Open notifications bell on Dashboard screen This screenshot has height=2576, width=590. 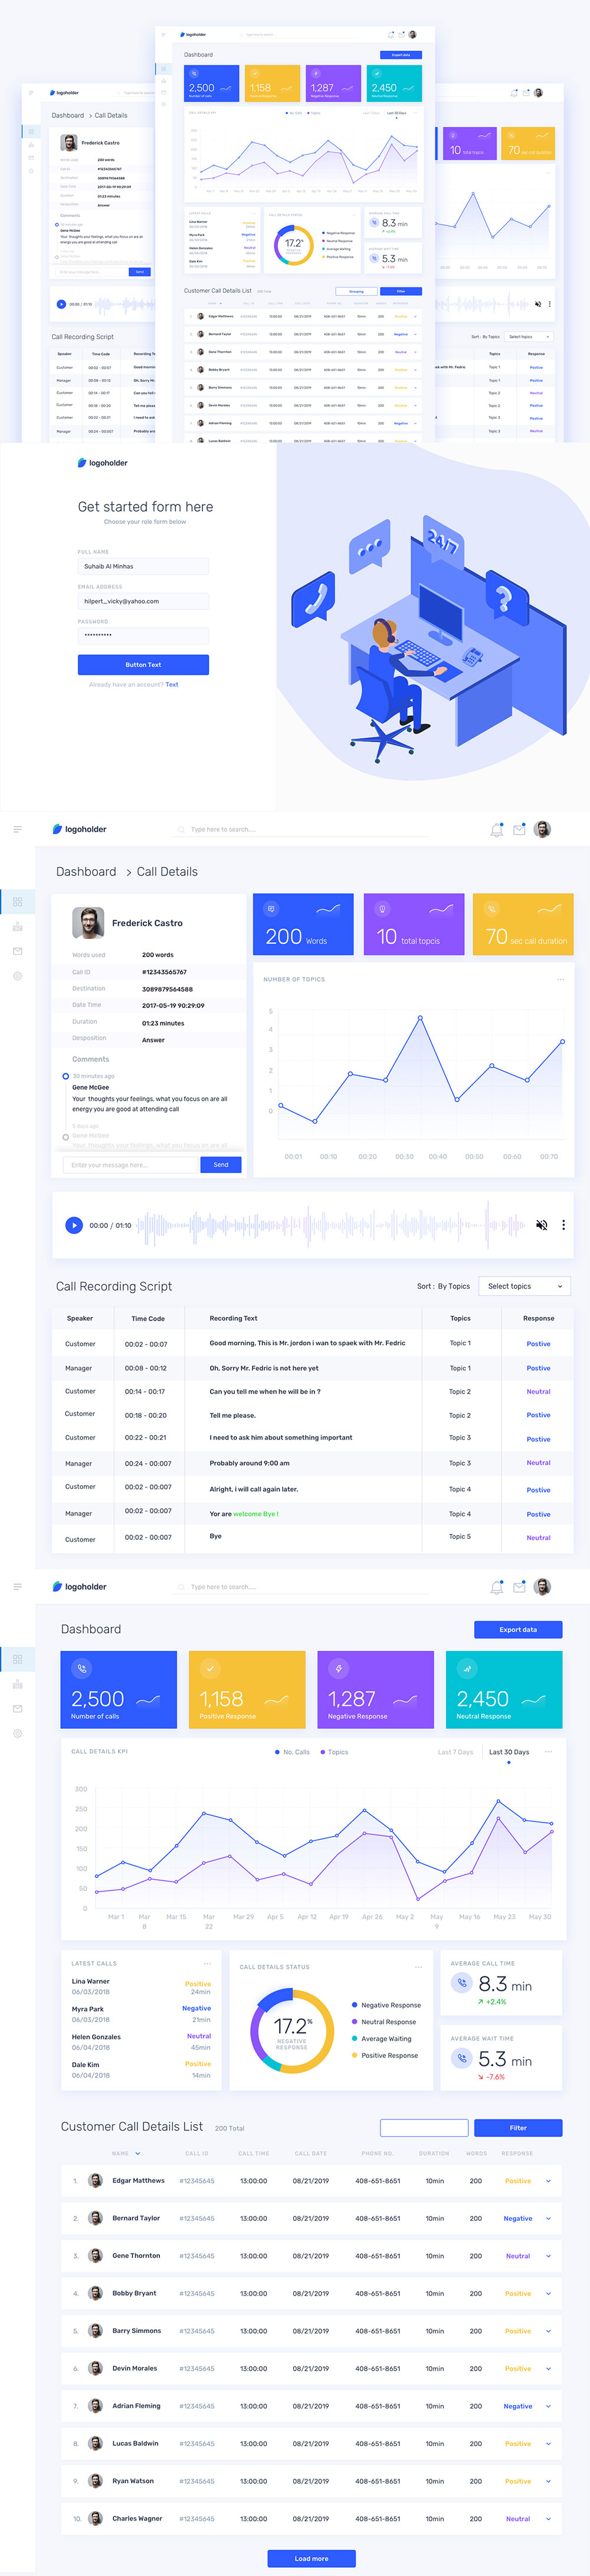[497, 1588]
